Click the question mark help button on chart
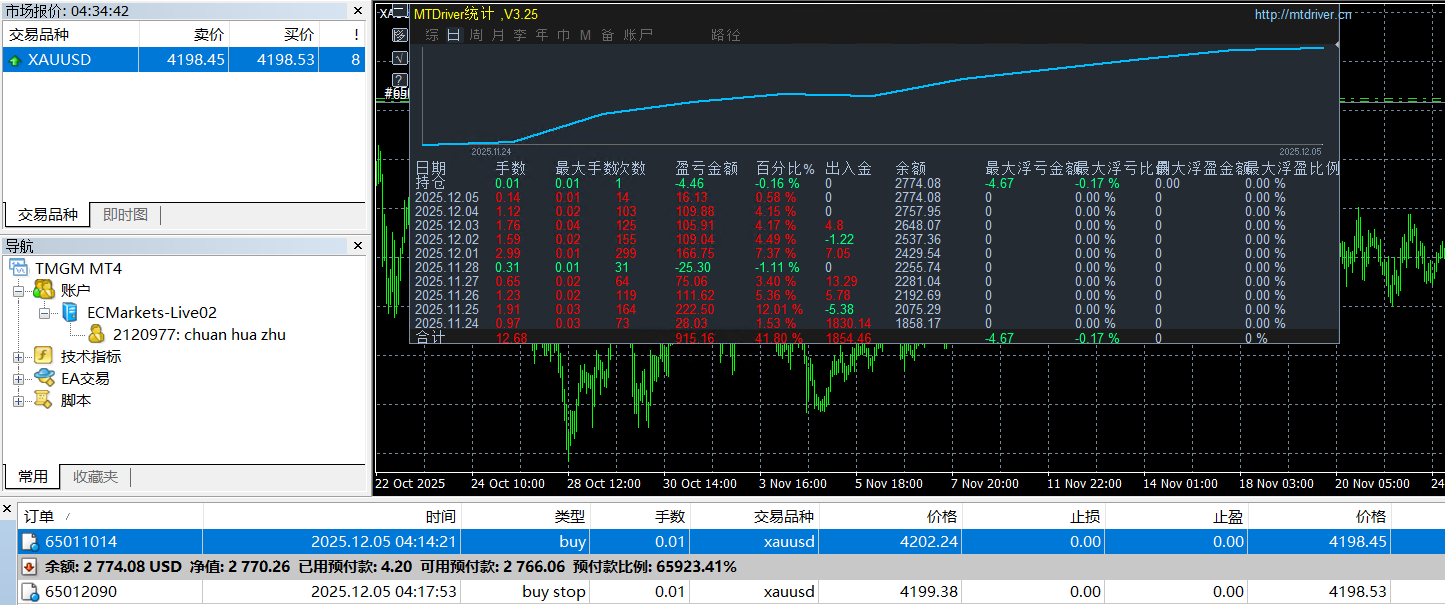Viewport: 1445px width, 605px height. (x=399, y=80)
